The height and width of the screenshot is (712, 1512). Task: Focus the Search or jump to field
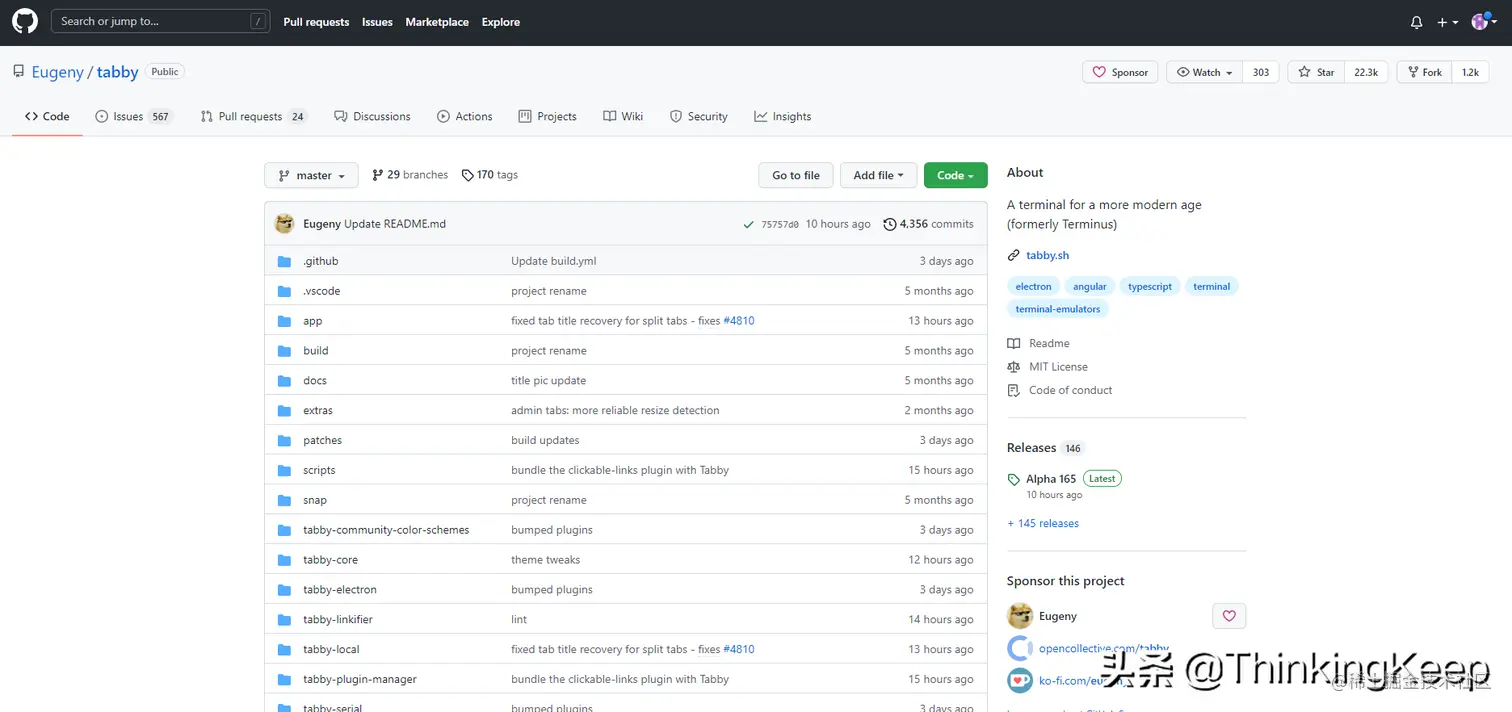(161, 21)
